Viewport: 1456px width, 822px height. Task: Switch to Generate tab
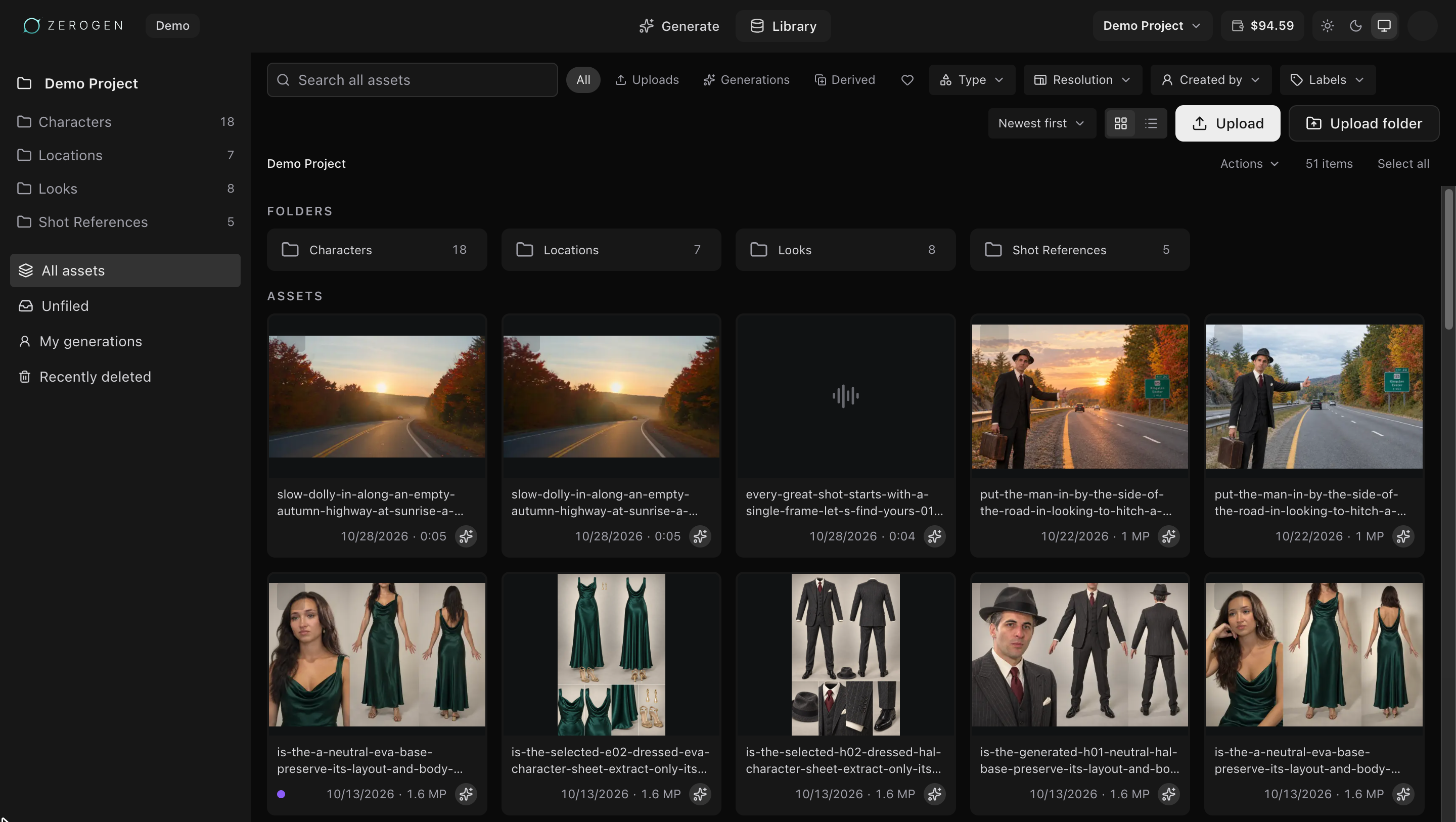(x=679, y=26)
